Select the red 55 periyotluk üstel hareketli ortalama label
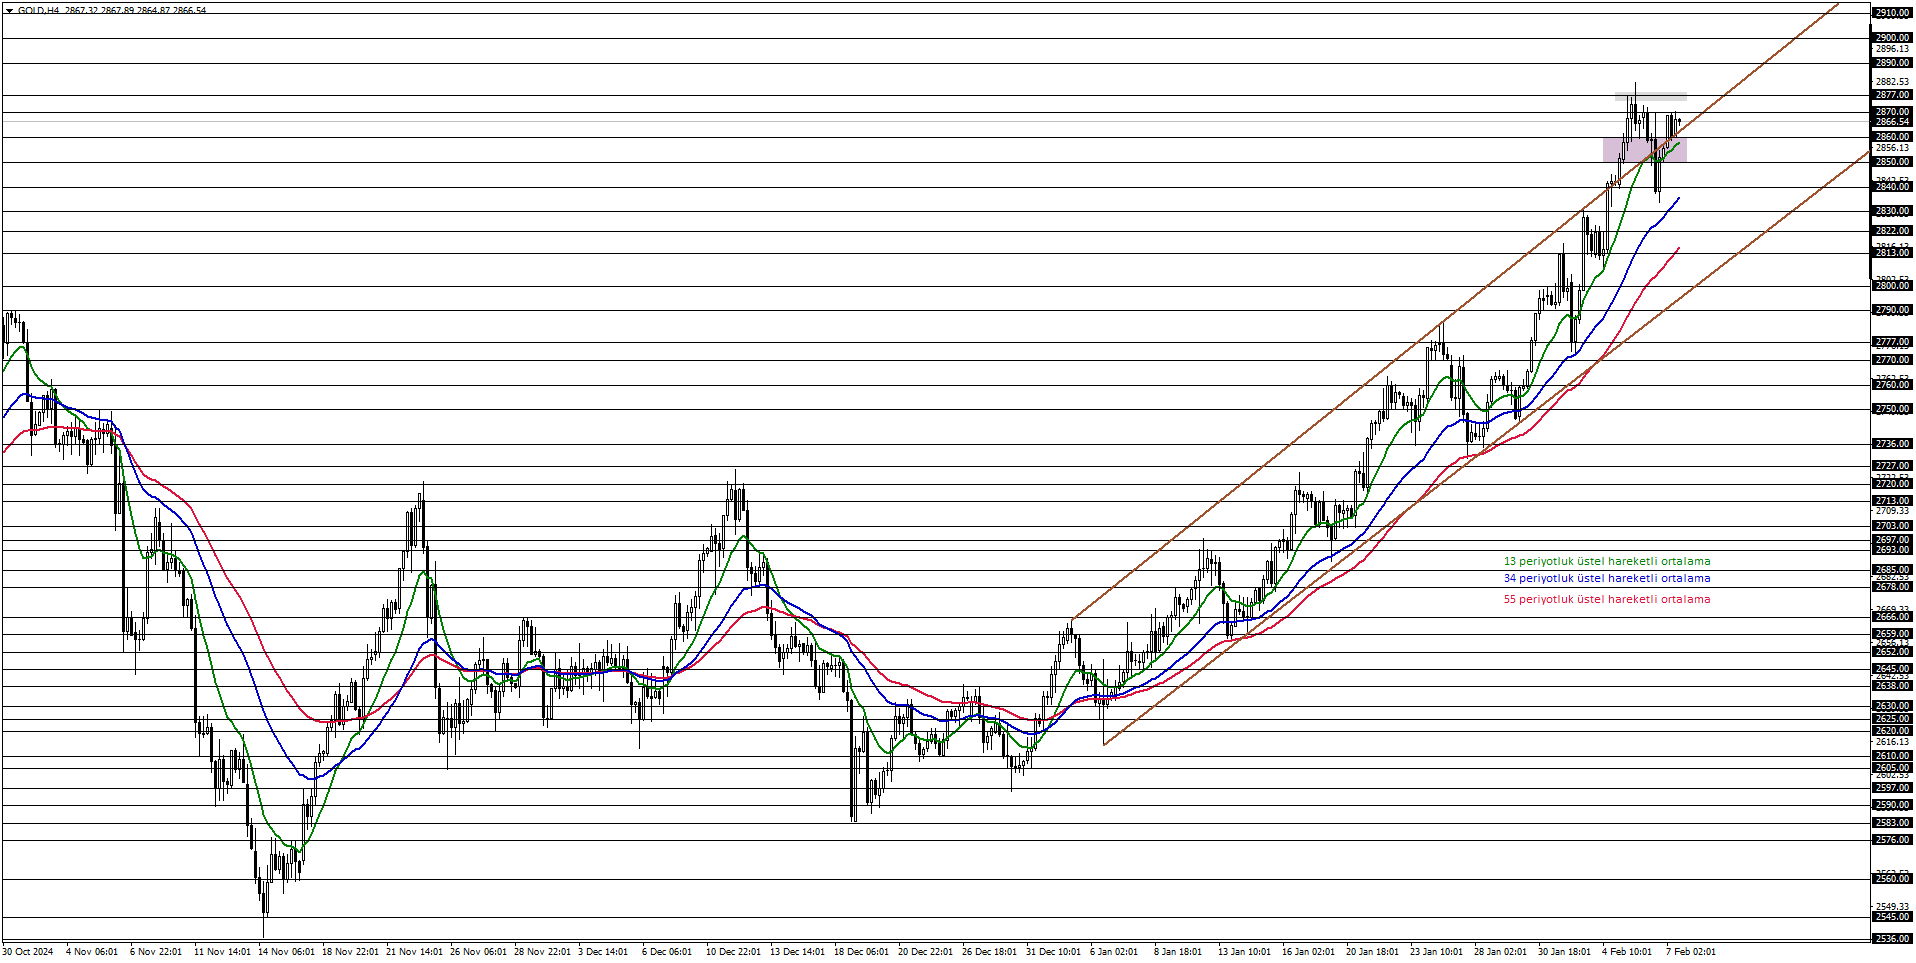The image size is (1916, 963). pyautogui.click(x=1607, y=600)
